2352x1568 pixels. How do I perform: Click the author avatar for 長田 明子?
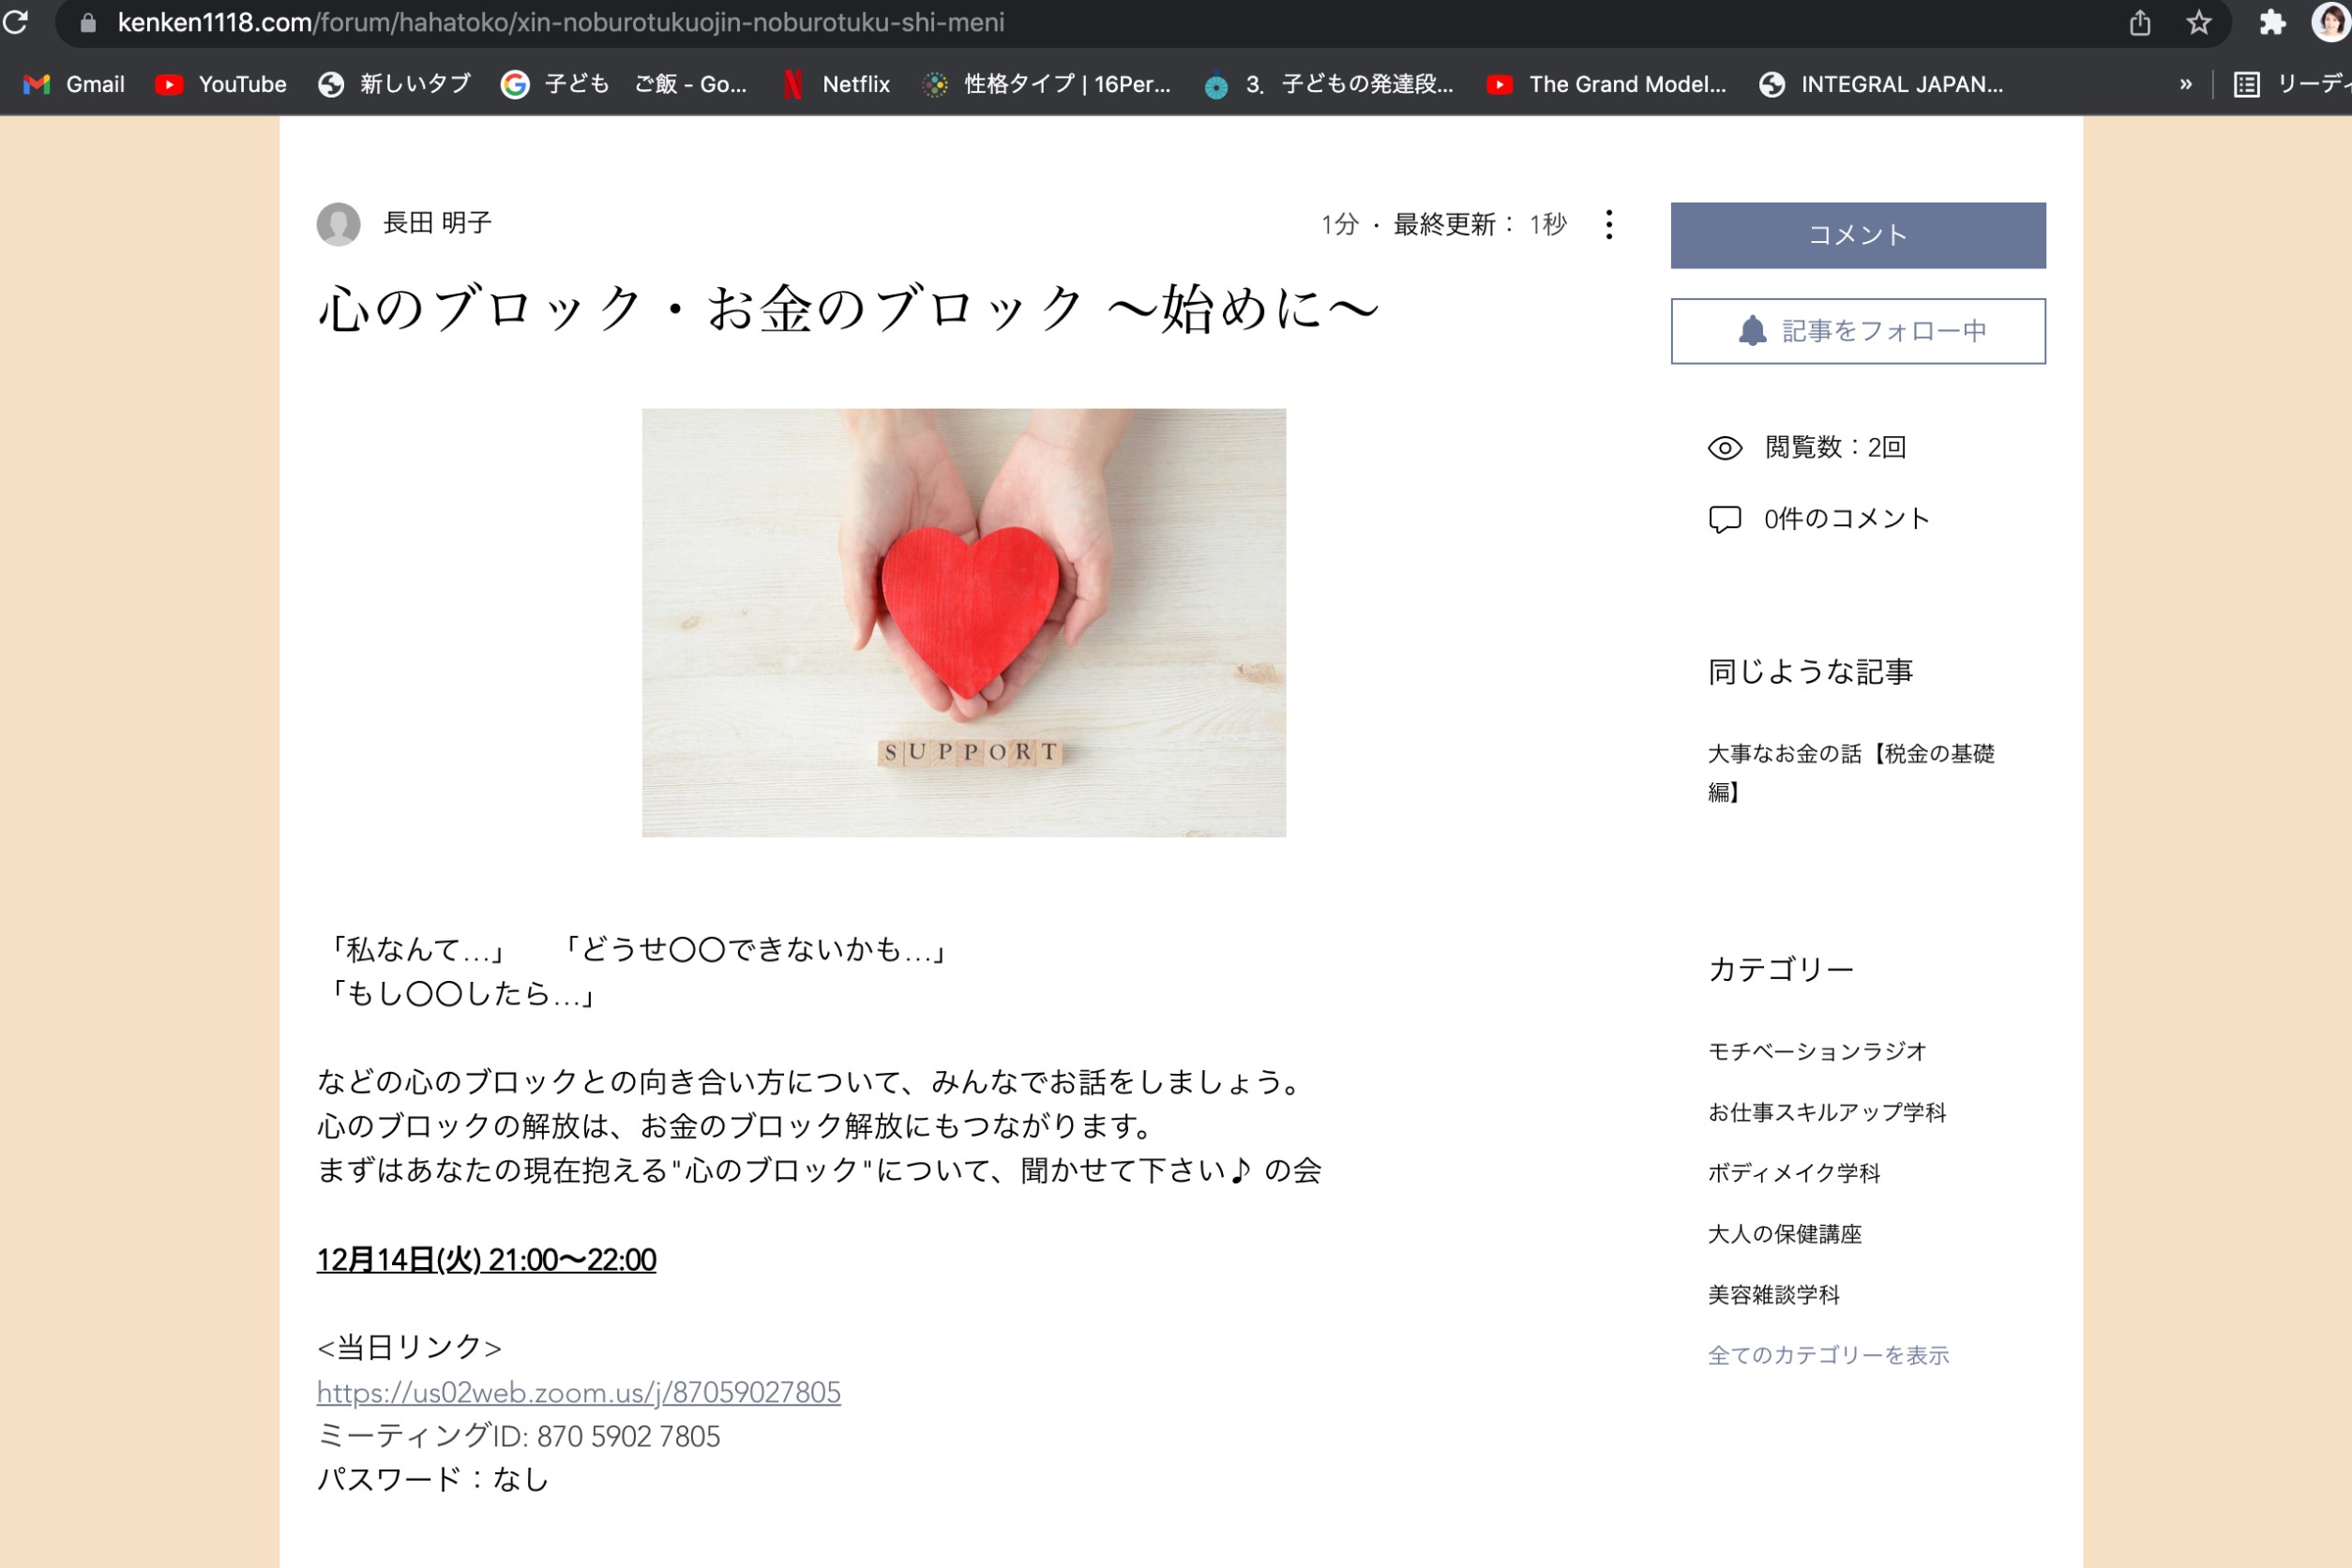coord(338,224)
